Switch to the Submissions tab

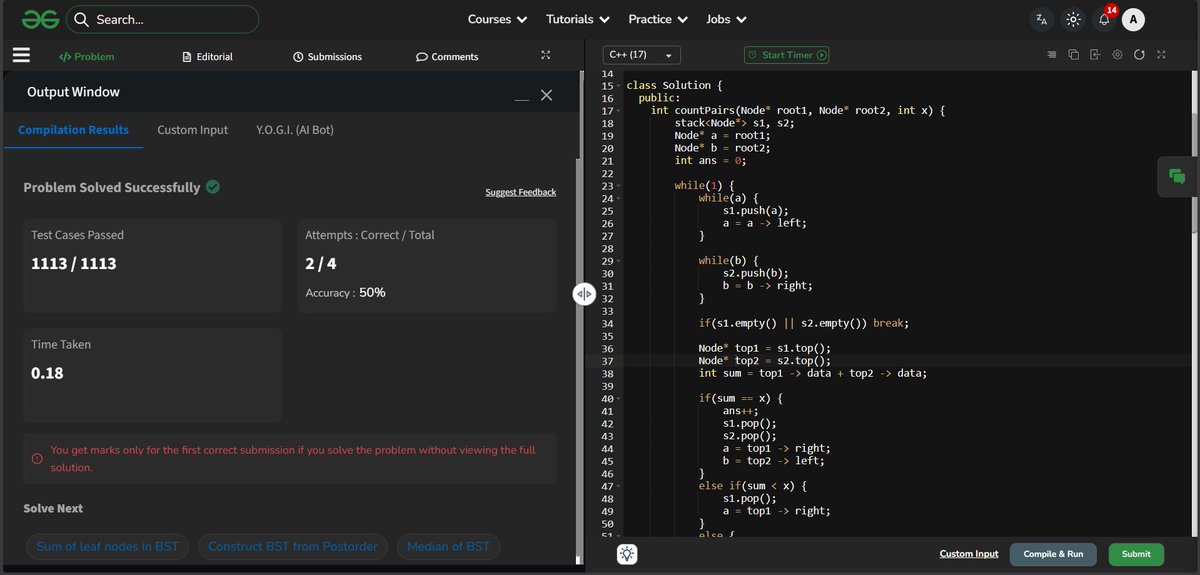[328, 57]
